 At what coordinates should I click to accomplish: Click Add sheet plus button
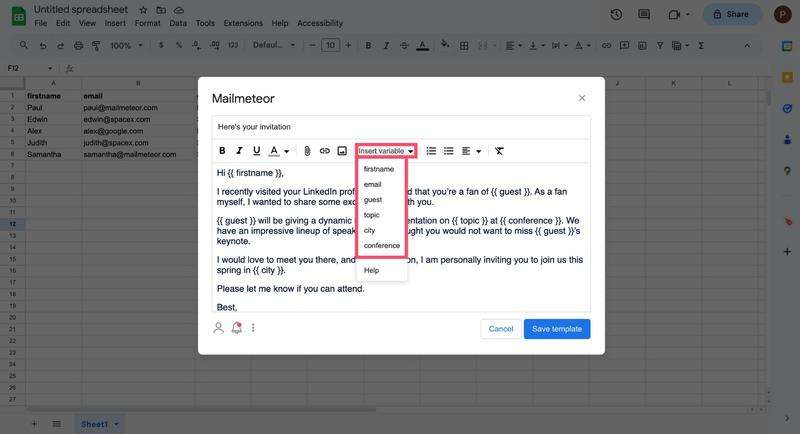(x=34, y=424)
